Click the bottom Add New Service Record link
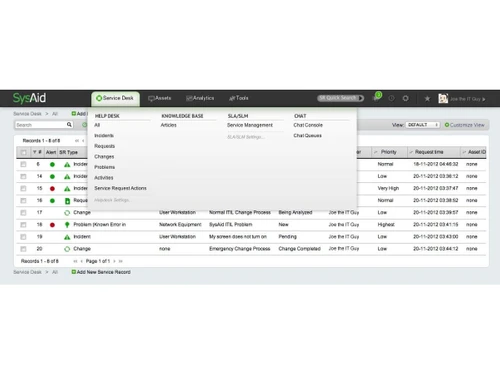Viewport: 500px width, 375px height. point(101,272)
